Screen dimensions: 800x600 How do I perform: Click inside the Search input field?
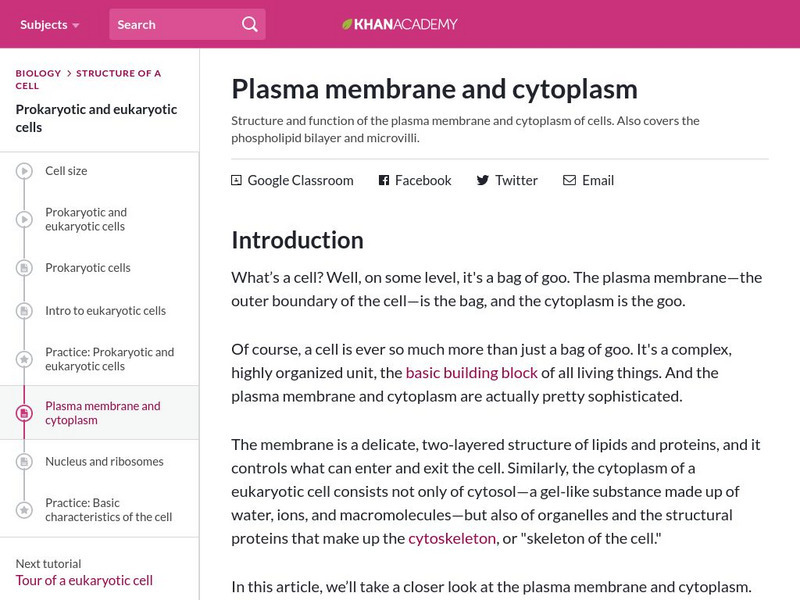pyautogui.click(x=170, y=23)
